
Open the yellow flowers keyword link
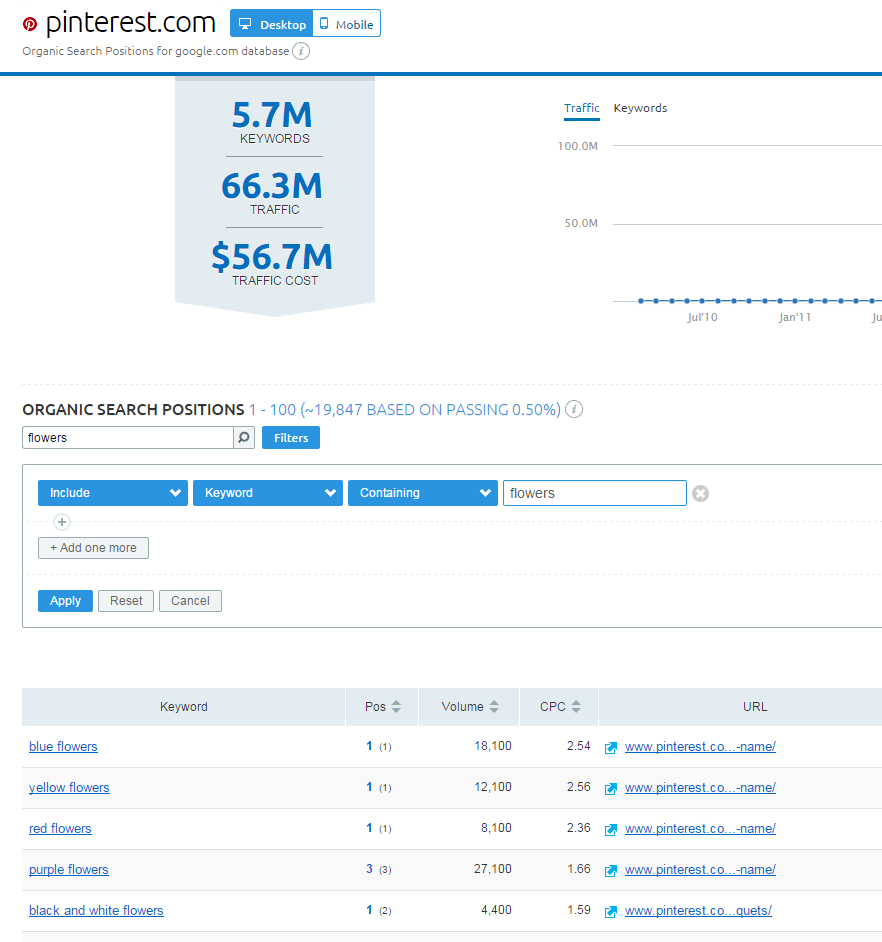tap(69, 788)
